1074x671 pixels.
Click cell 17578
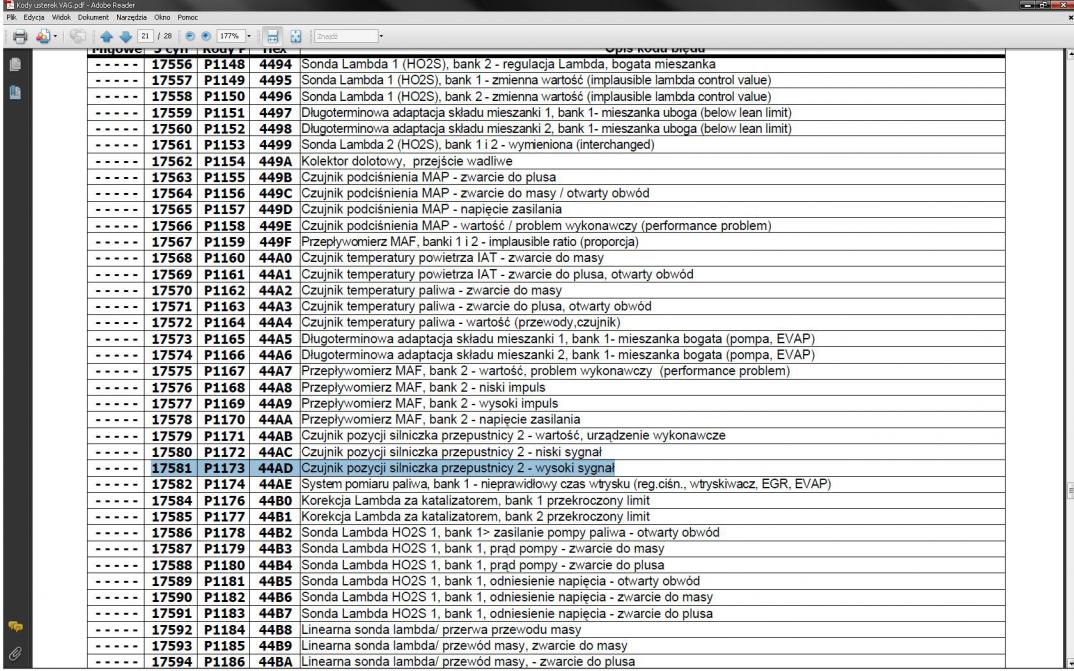pyautogui.click(x=172, y=419)
